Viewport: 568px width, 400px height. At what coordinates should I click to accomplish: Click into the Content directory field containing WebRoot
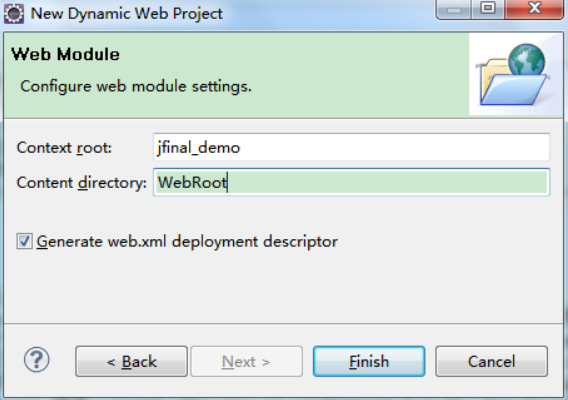click(x=351, y=182)
